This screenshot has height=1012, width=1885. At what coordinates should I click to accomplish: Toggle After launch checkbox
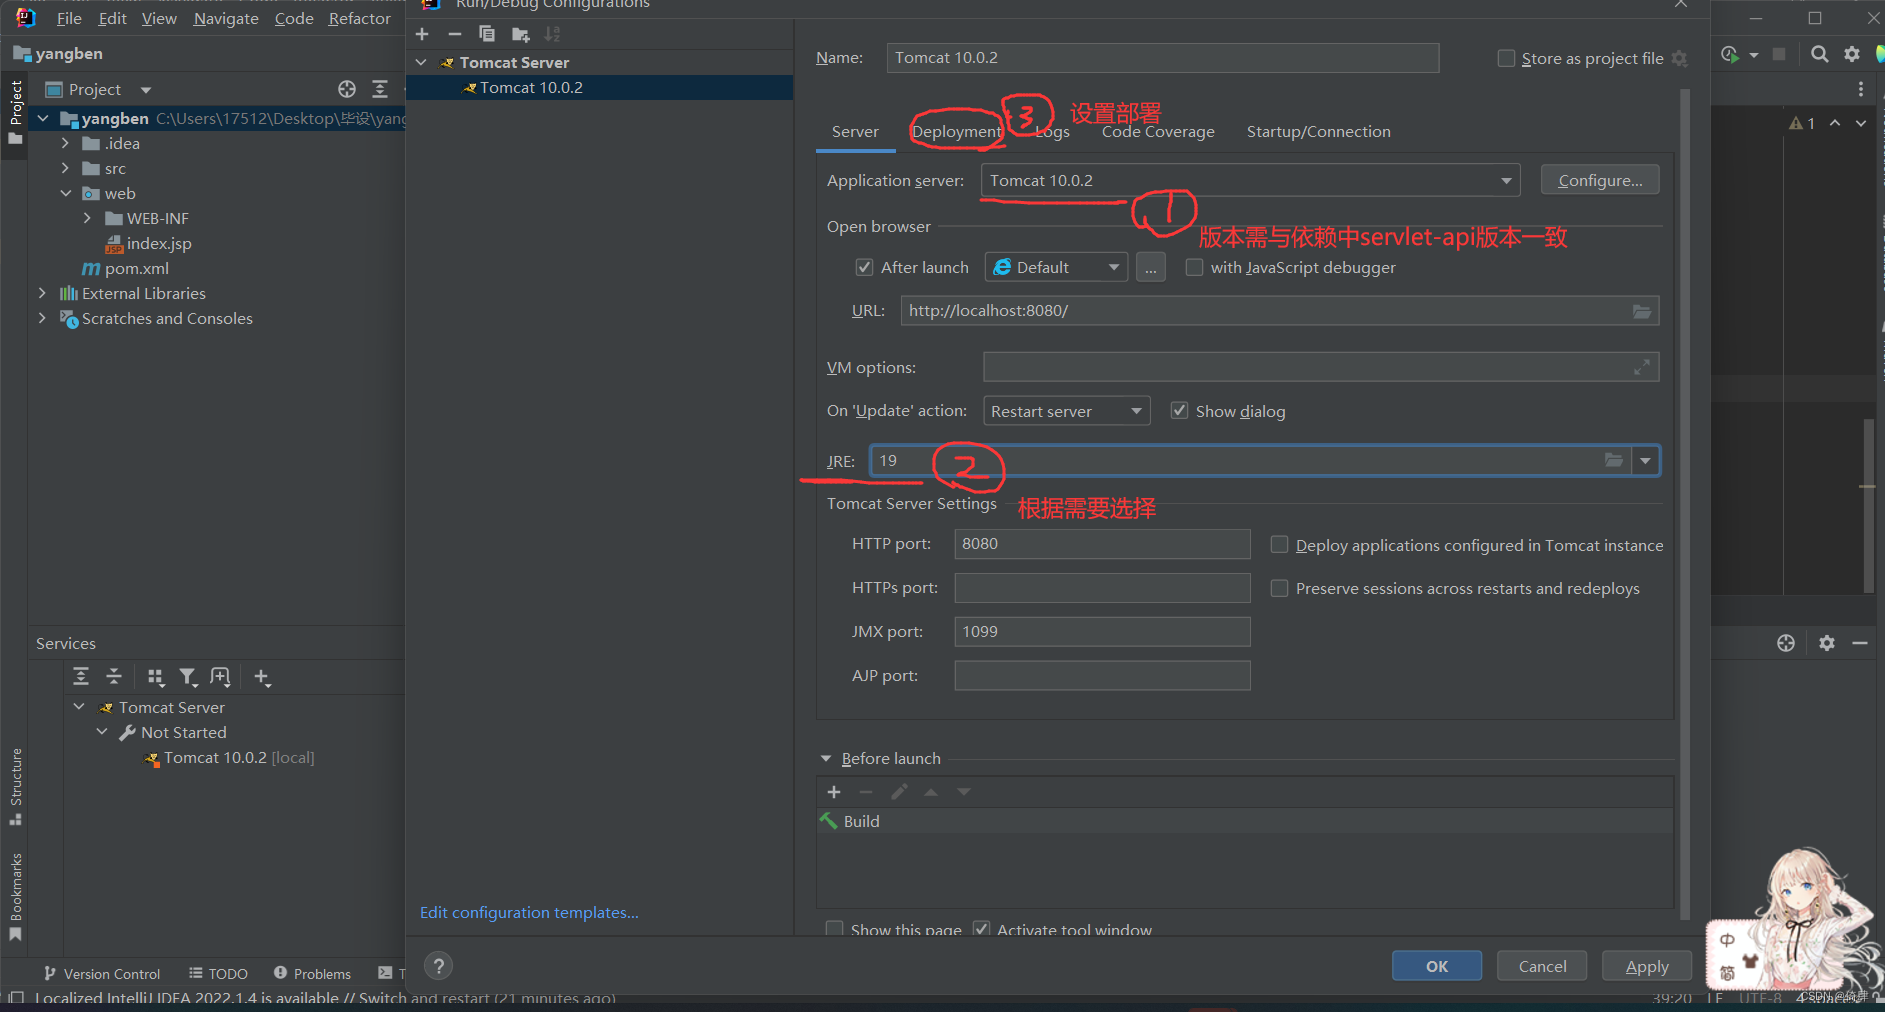tap(864, 267)
